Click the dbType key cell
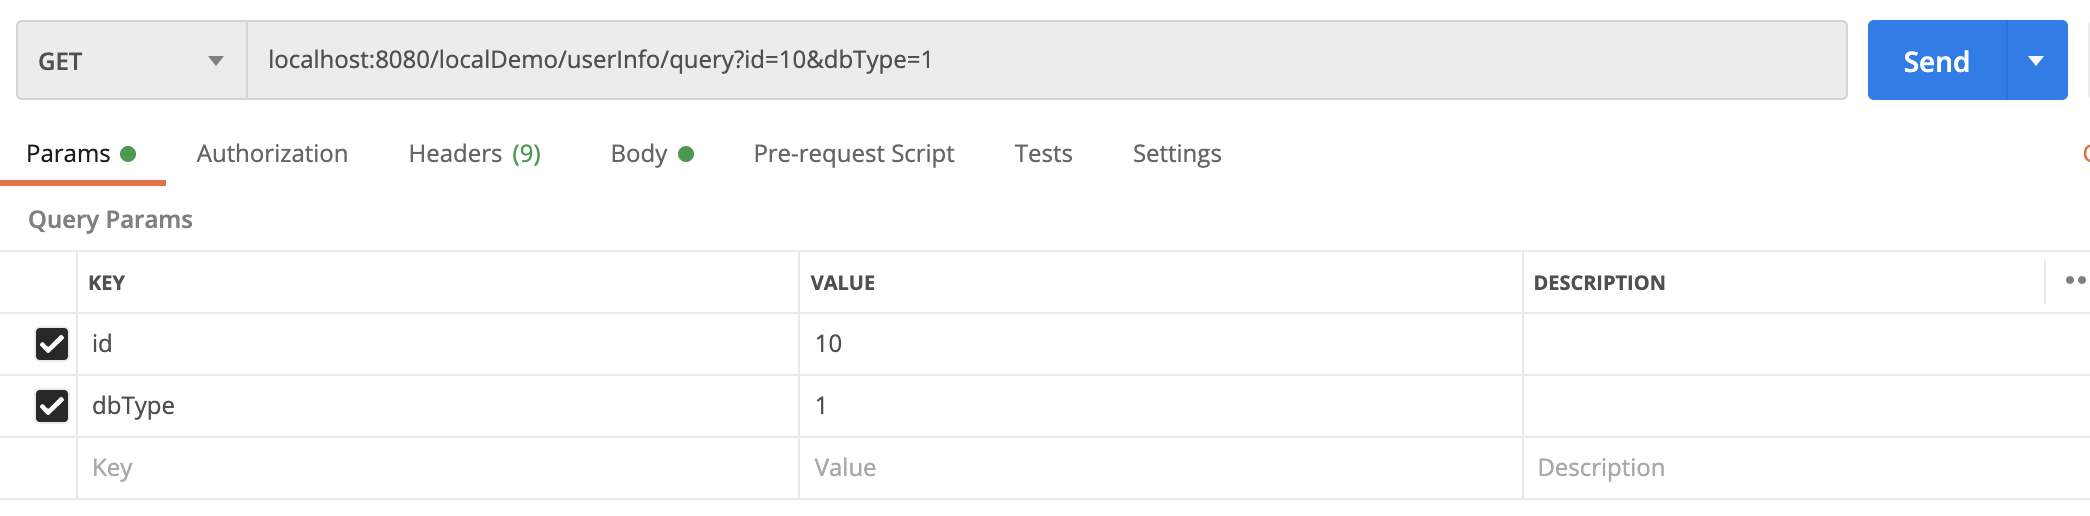 click(x=436, y=406)
